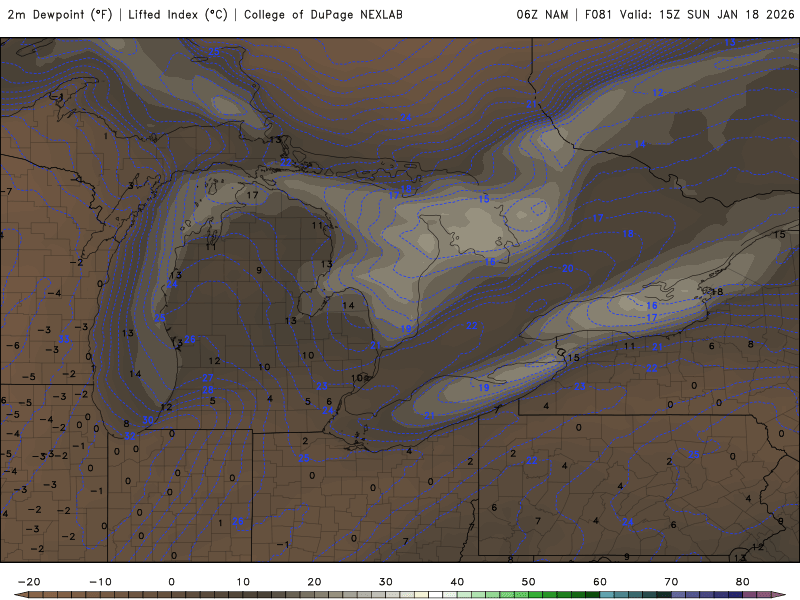The width and height of the screenshot is (800, 600).
Task: Click the blue "32" contour label
Action: (x=130, y=436)
